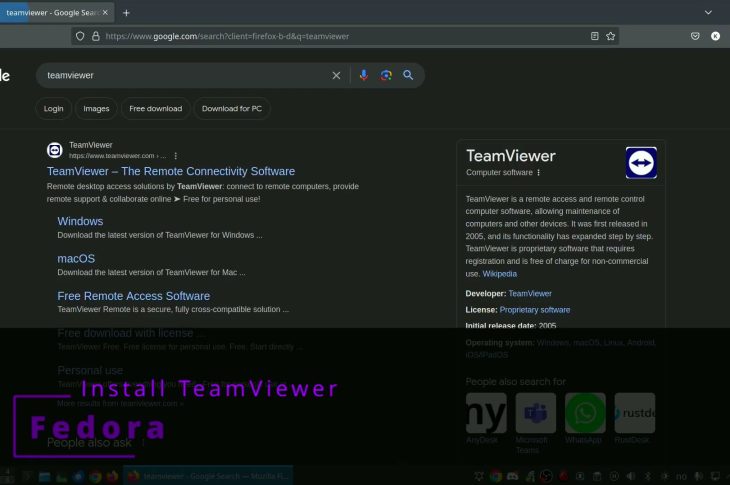Click the voice search microphone icon
Screen dimensions: 730x485
[363, 75]
